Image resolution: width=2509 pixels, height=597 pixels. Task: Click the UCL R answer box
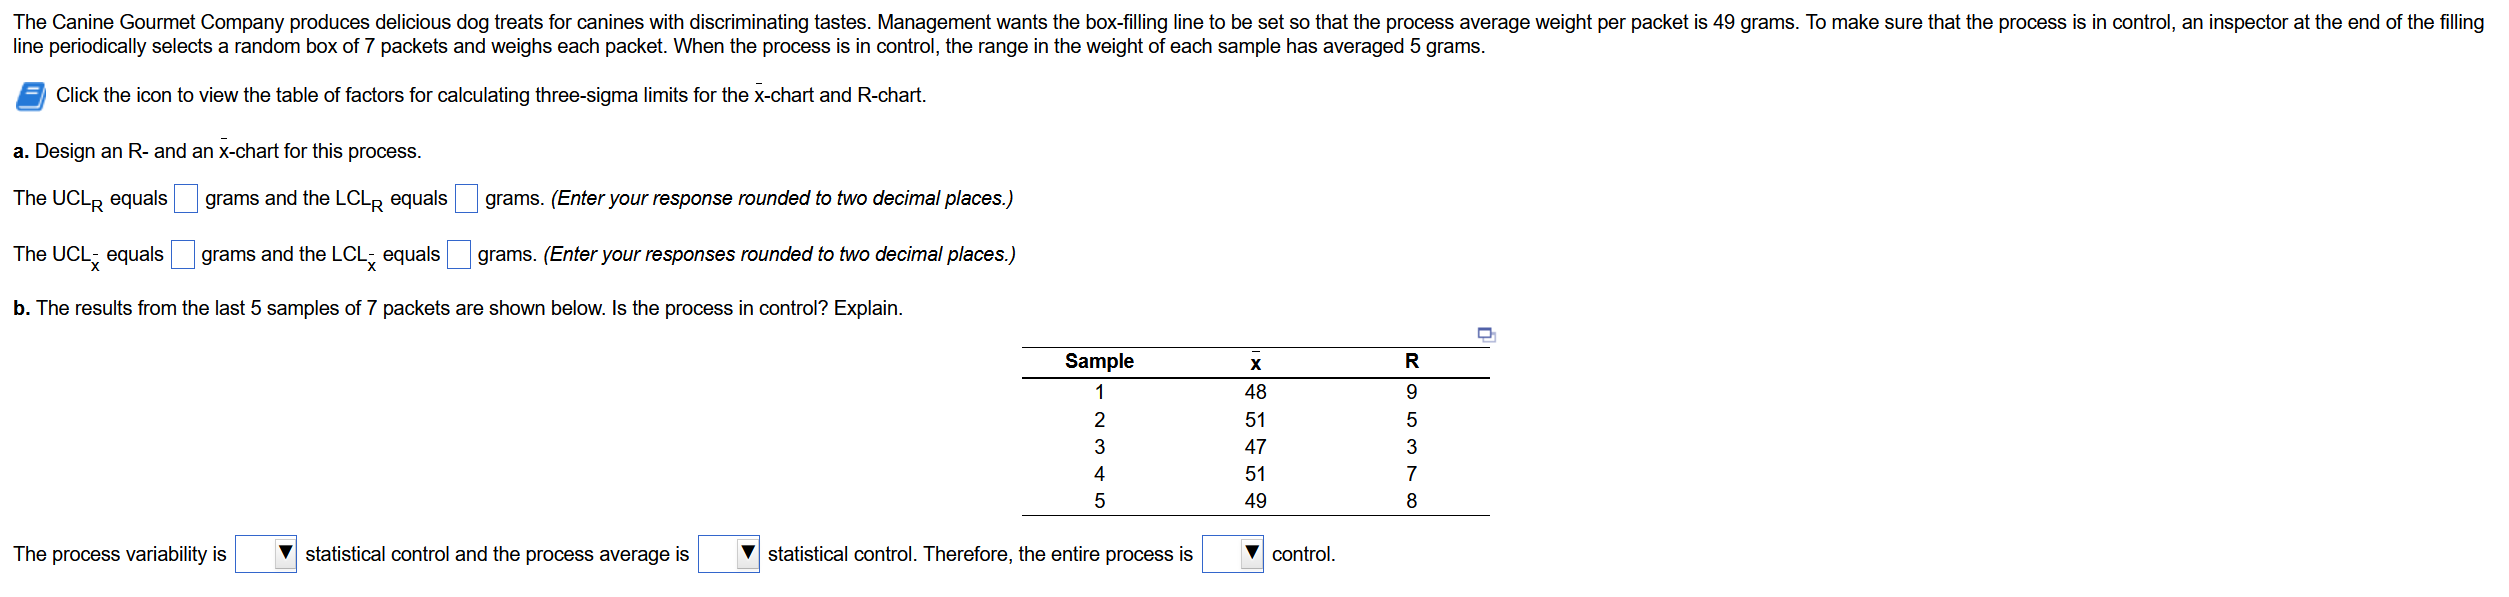pyautogui.click(x=185, y=196)
